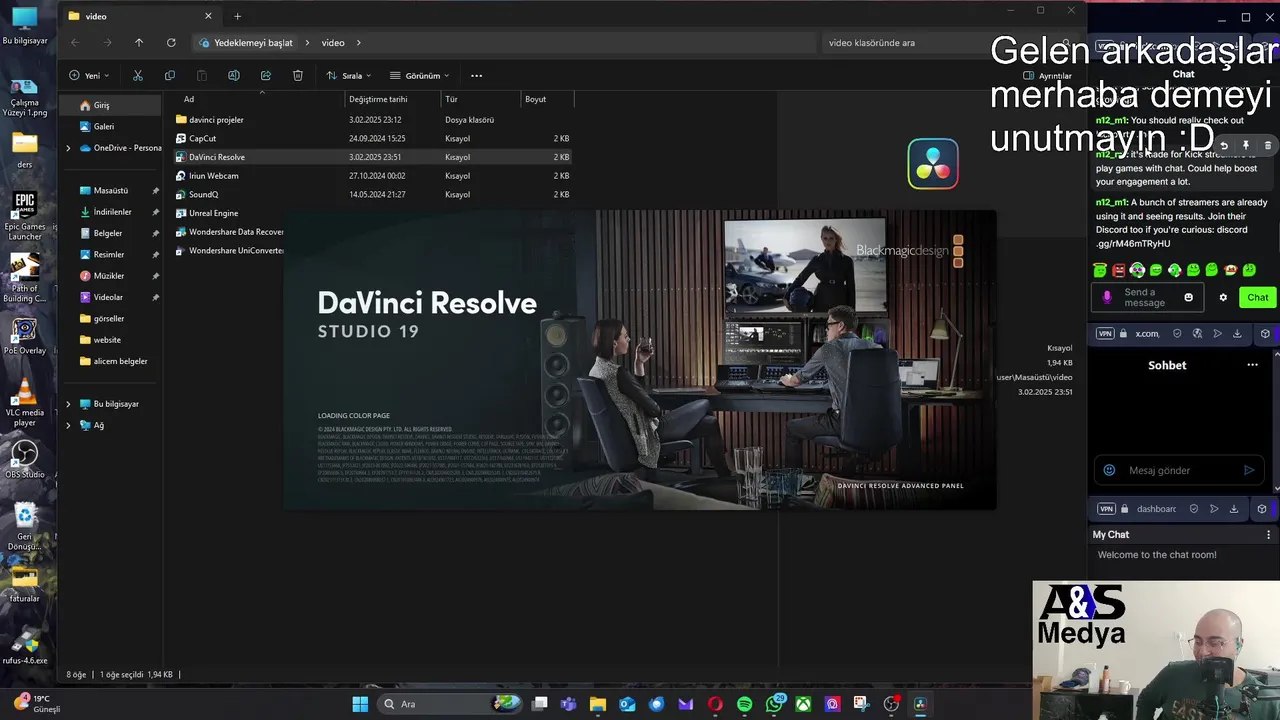This screenshot has width=1280, height=720.
Task: Click the Delete trash icon in Explorer toolbar
Action: point(298,76)
